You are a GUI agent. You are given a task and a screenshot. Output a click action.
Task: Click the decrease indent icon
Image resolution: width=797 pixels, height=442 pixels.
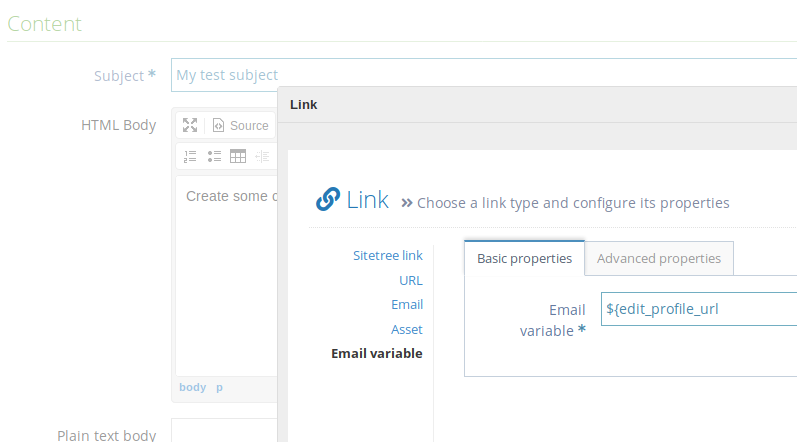coord(262,156)
